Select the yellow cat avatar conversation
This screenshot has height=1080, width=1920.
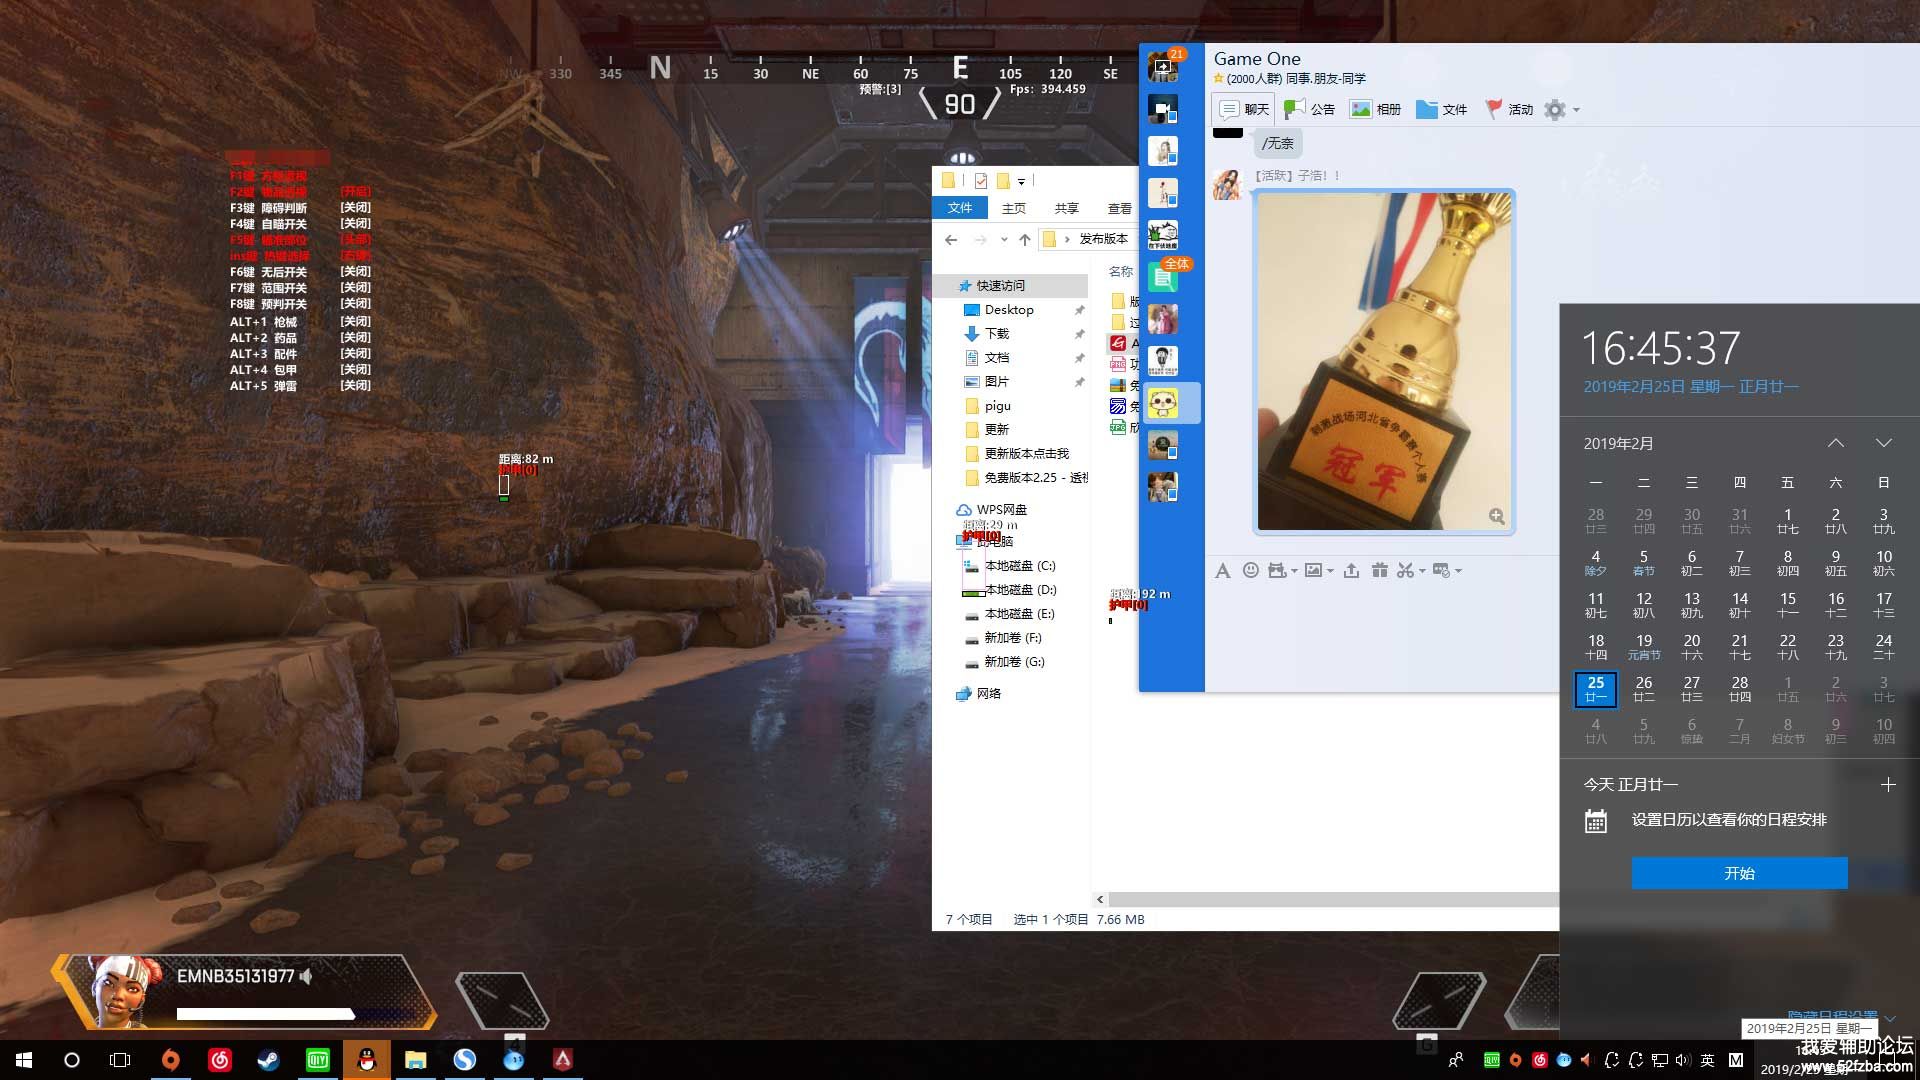pyautogui.click(x=1162, y=403)
